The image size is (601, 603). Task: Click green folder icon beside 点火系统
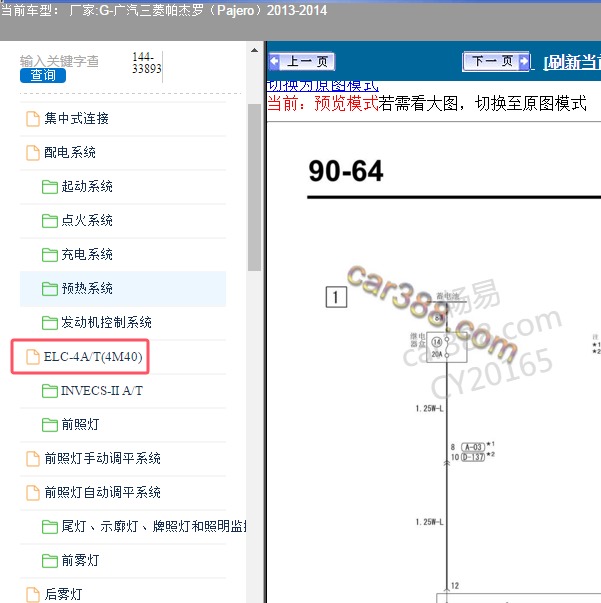[50, 221]
